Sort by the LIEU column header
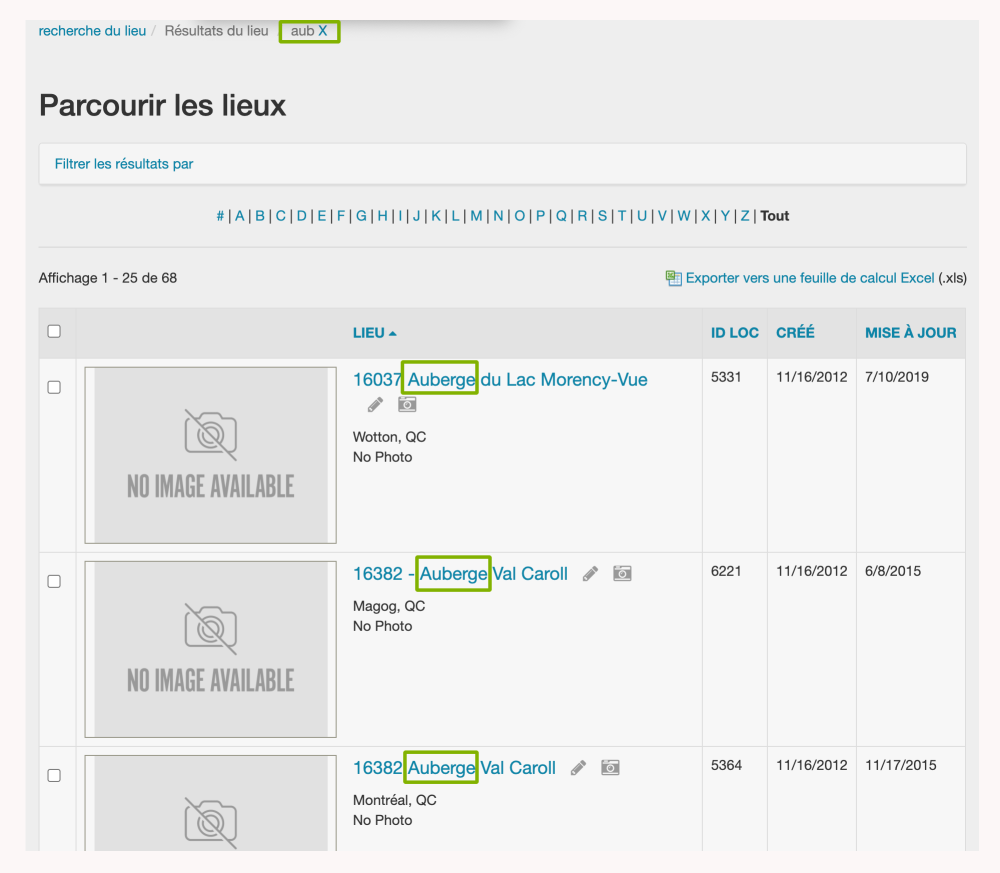The width and height of the screenshot is (1000, 873). [374, 333]
